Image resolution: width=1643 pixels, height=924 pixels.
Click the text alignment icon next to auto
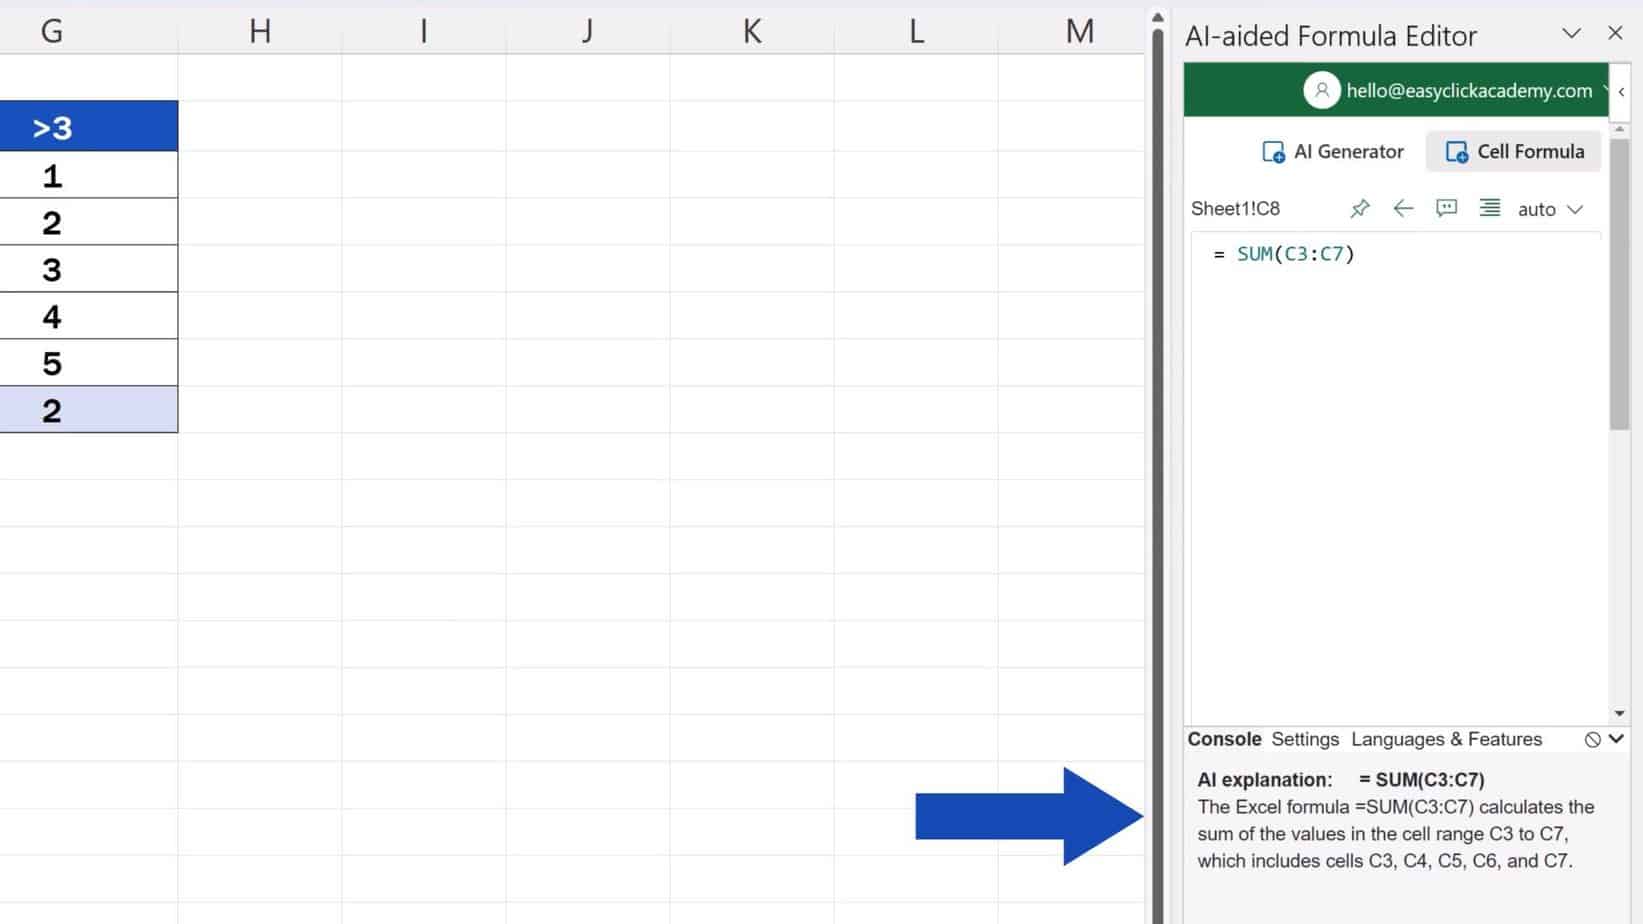pyautogui.click(x=1489, y=208)
